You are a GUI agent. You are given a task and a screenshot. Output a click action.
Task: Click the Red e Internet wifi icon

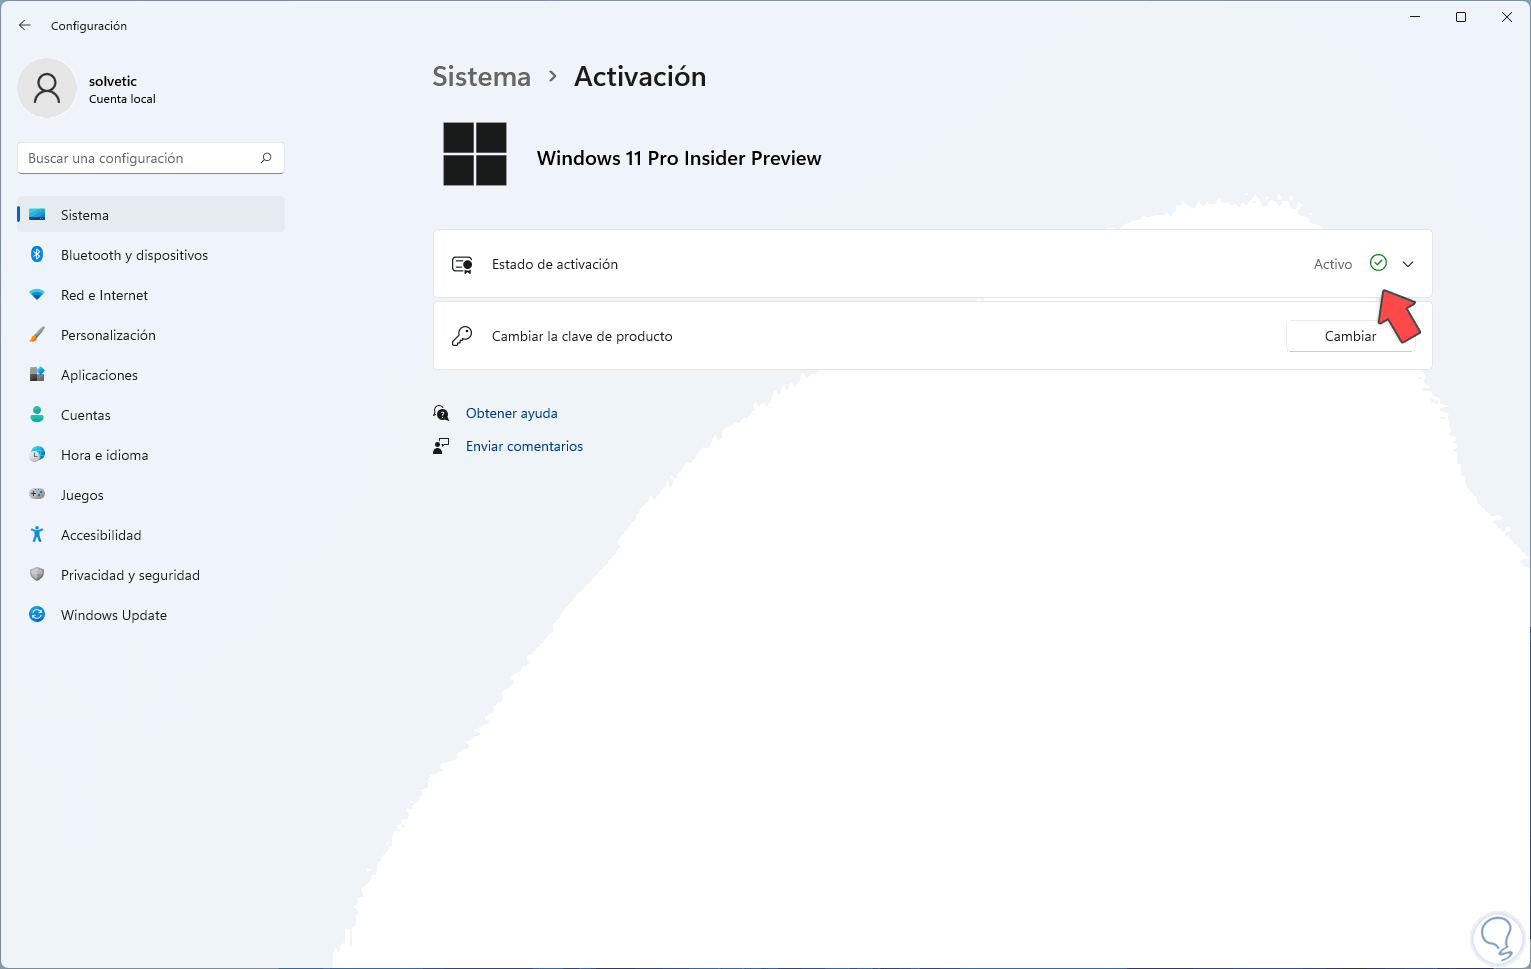click(x=37, y=295)
